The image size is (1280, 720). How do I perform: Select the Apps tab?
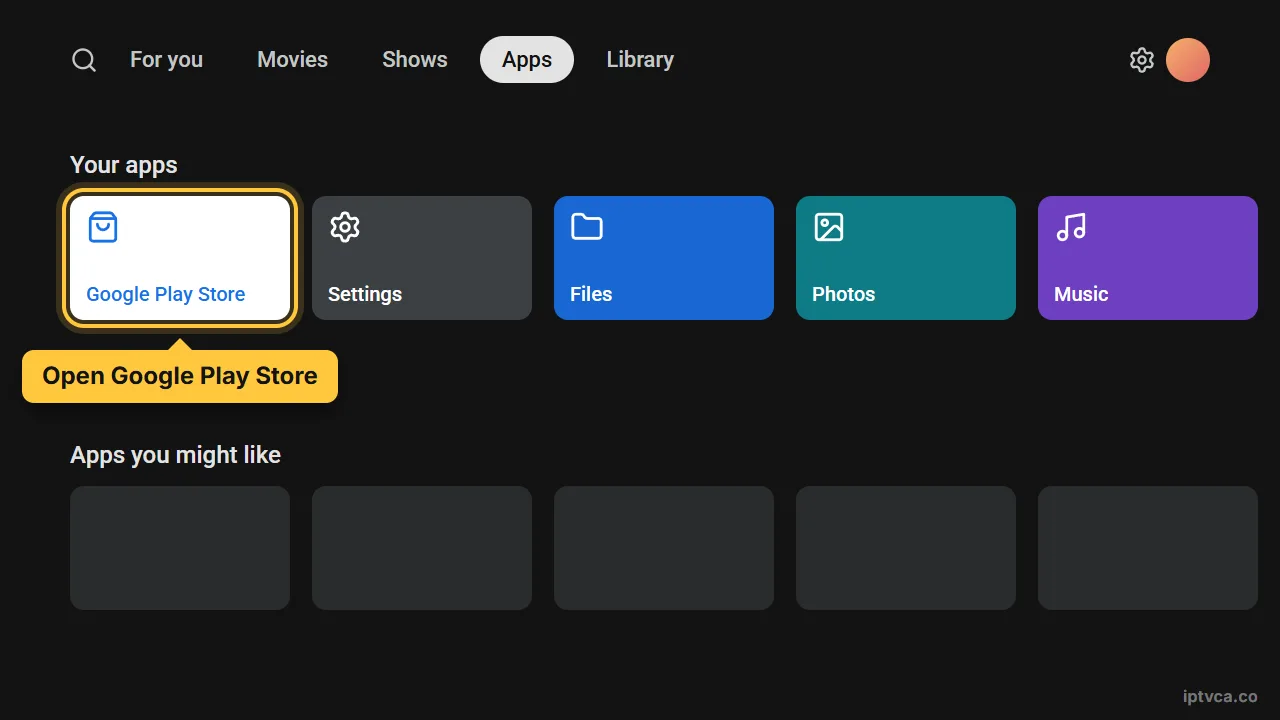point(527,60)
